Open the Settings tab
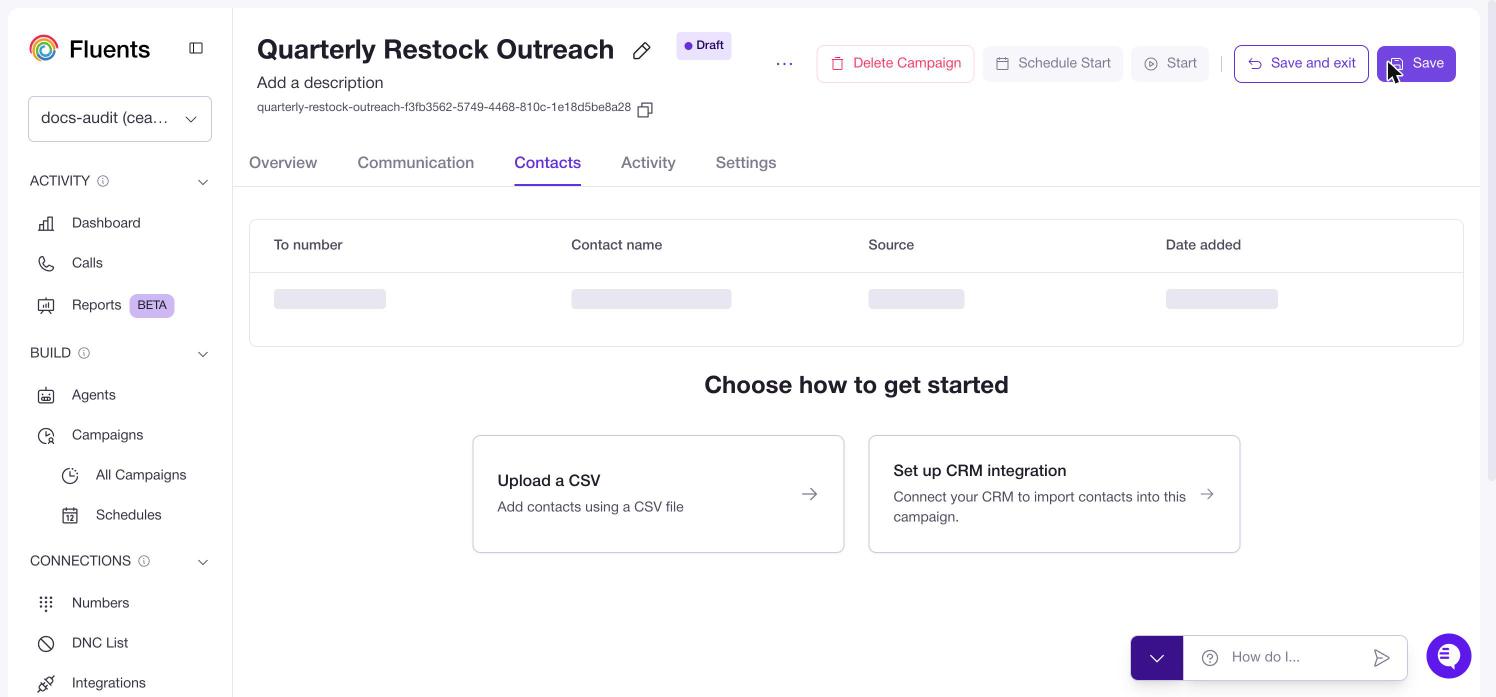 [x=746, y=162]
